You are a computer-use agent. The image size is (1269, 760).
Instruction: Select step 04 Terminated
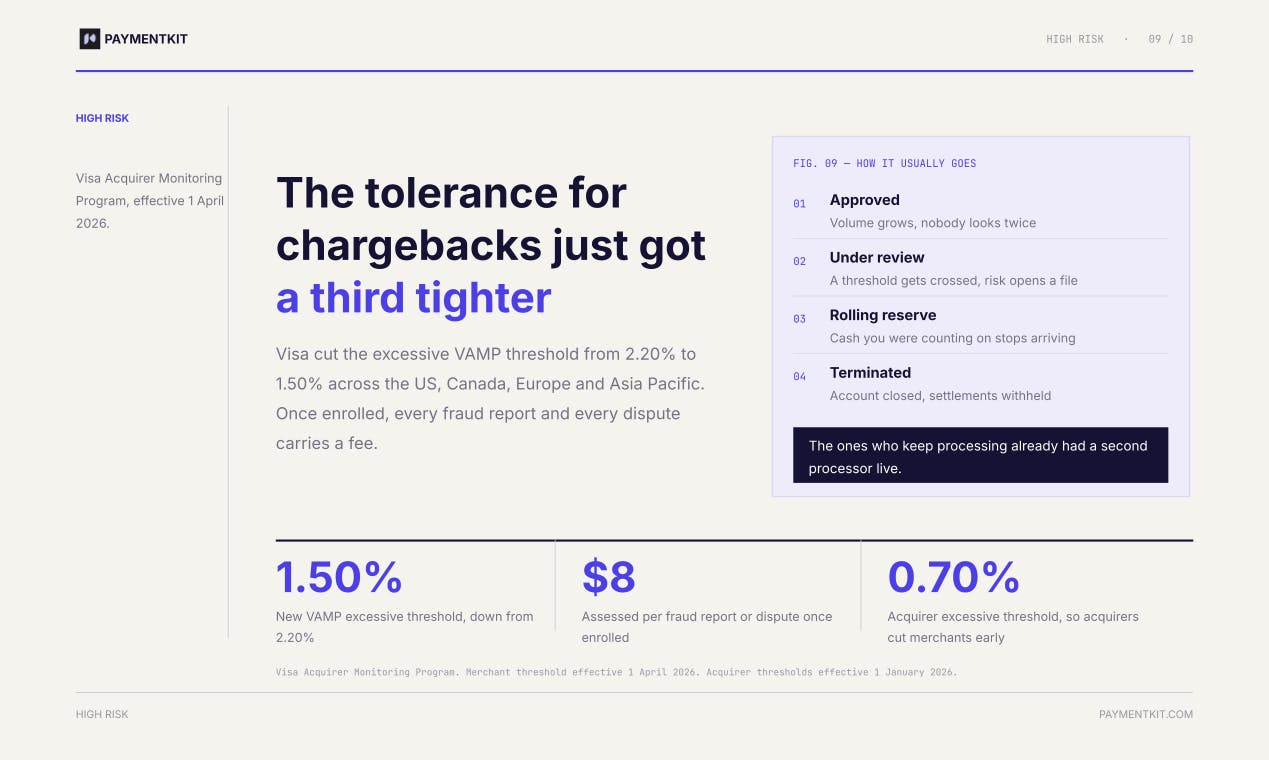click(980, 383)
